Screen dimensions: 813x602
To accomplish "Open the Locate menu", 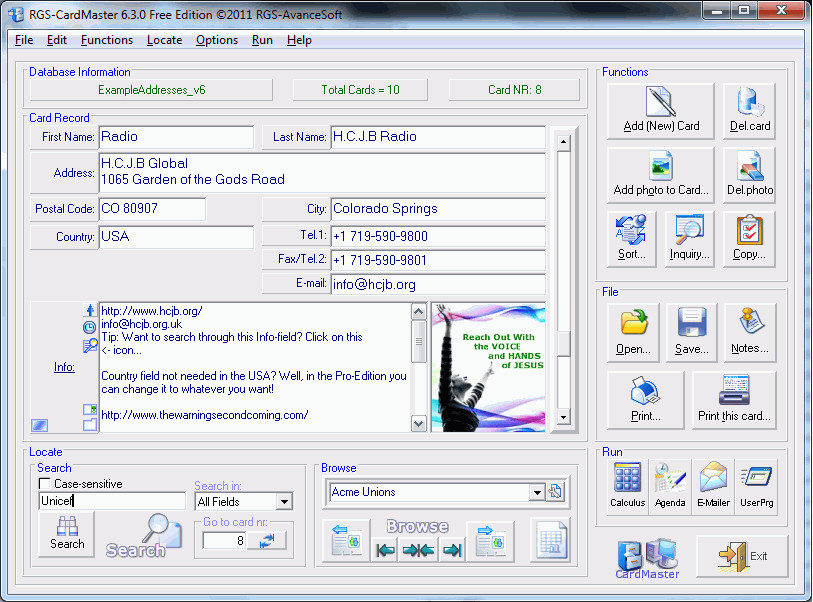I will pyautogui.click(x=164, y=40).
